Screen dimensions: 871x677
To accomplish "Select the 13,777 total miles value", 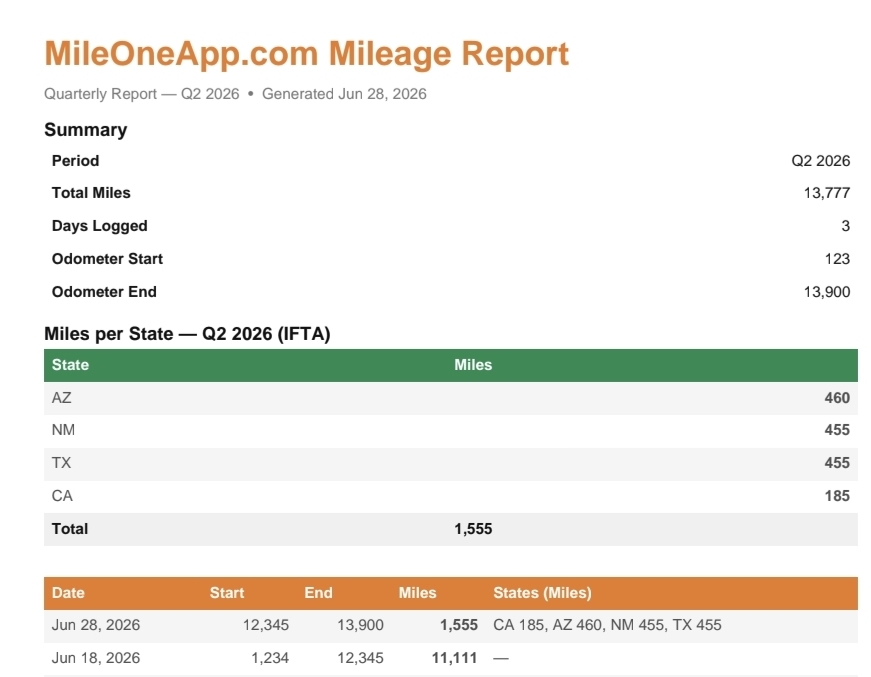I will click(x=827, y=193).
